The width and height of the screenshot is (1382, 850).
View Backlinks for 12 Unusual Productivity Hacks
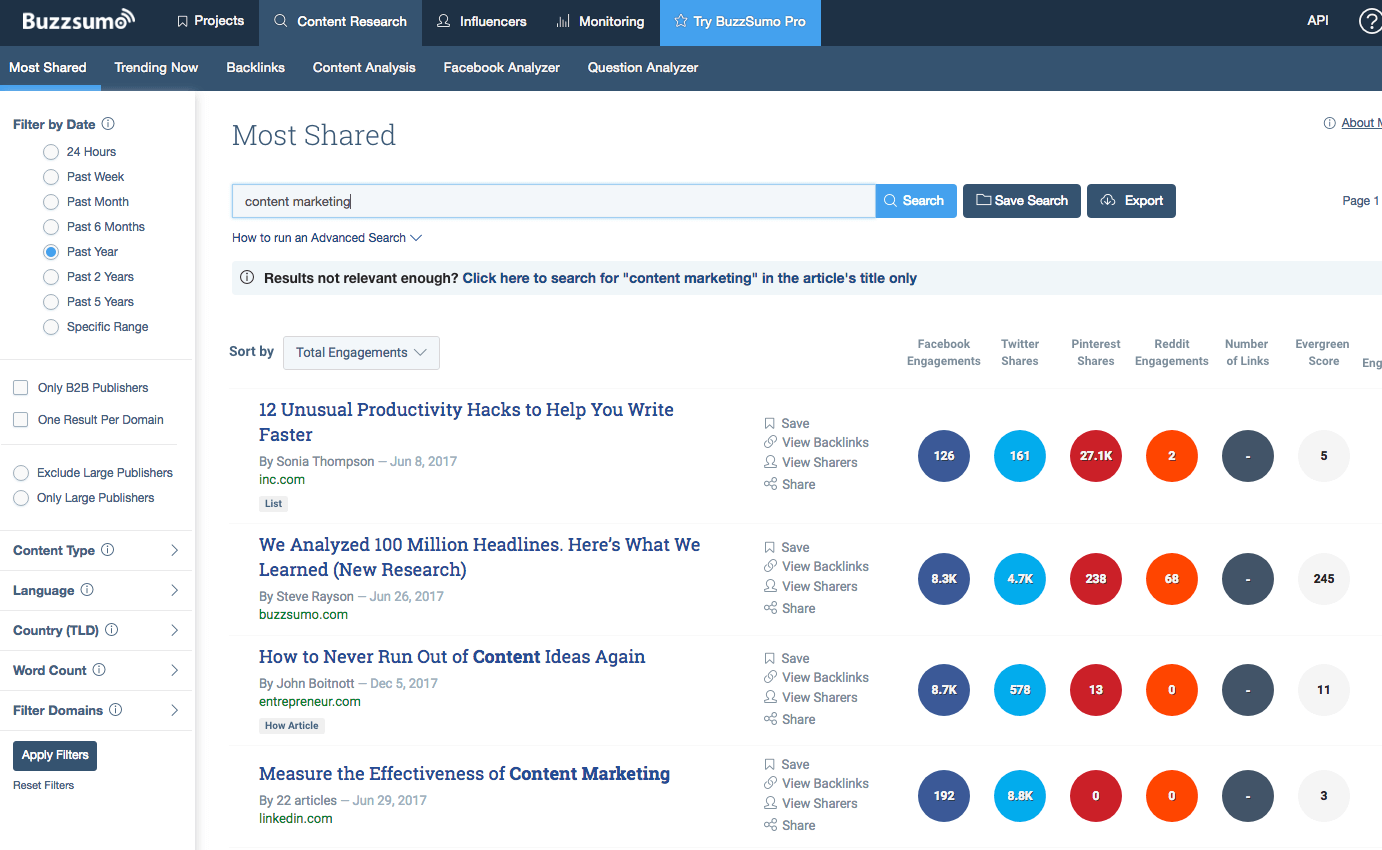tap(816, 442)
